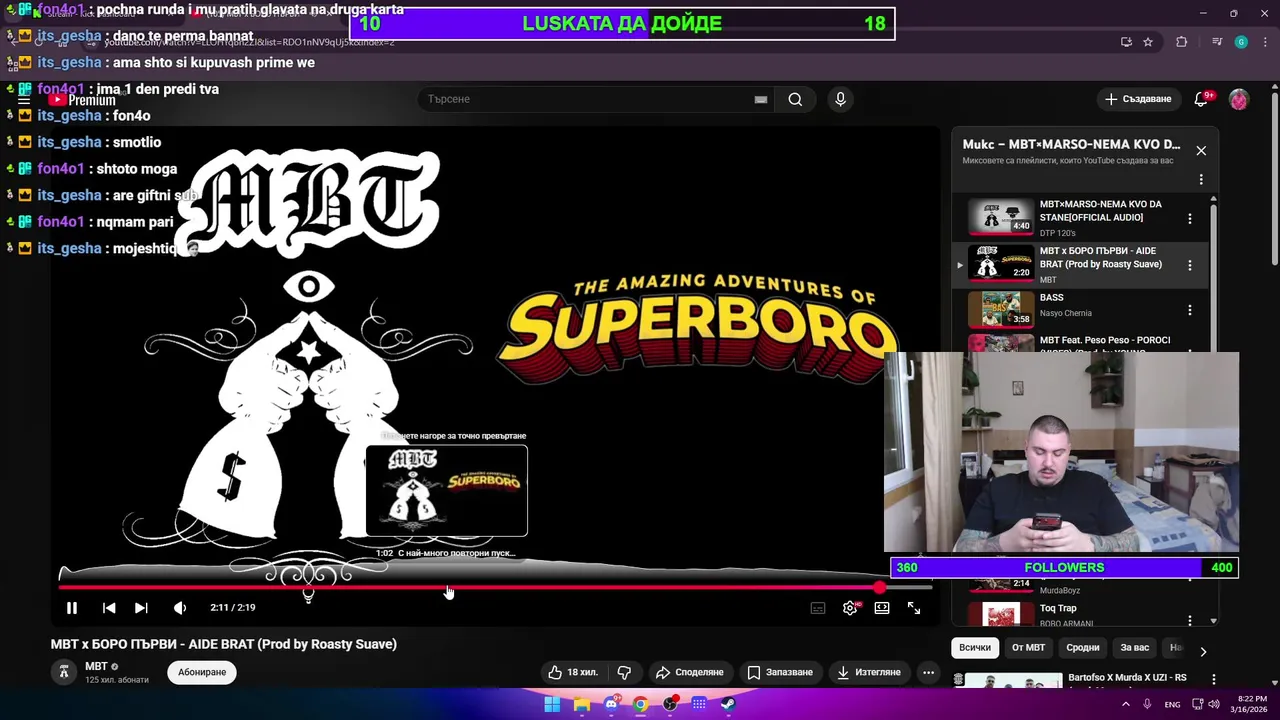Select the Сродни filter chip
The height and width of the screenshot is (720, 1280).
[1083, 648]
